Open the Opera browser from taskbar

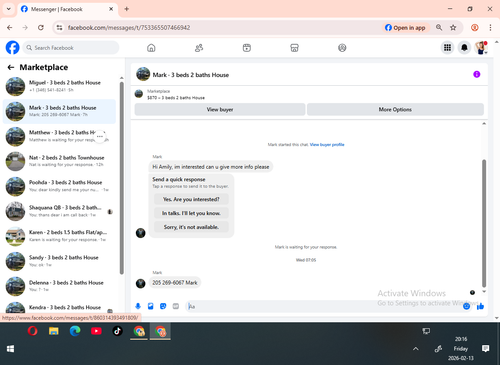(x=32, y=331)
